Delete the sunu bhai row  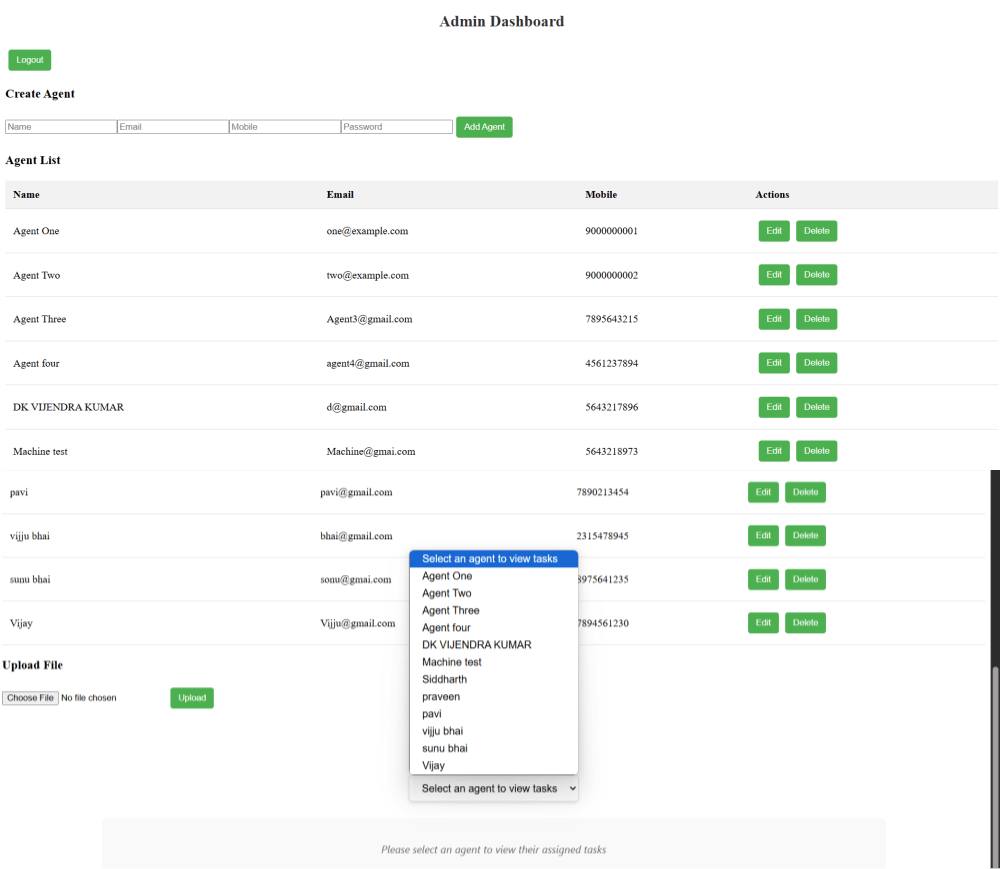pos(805,580)
